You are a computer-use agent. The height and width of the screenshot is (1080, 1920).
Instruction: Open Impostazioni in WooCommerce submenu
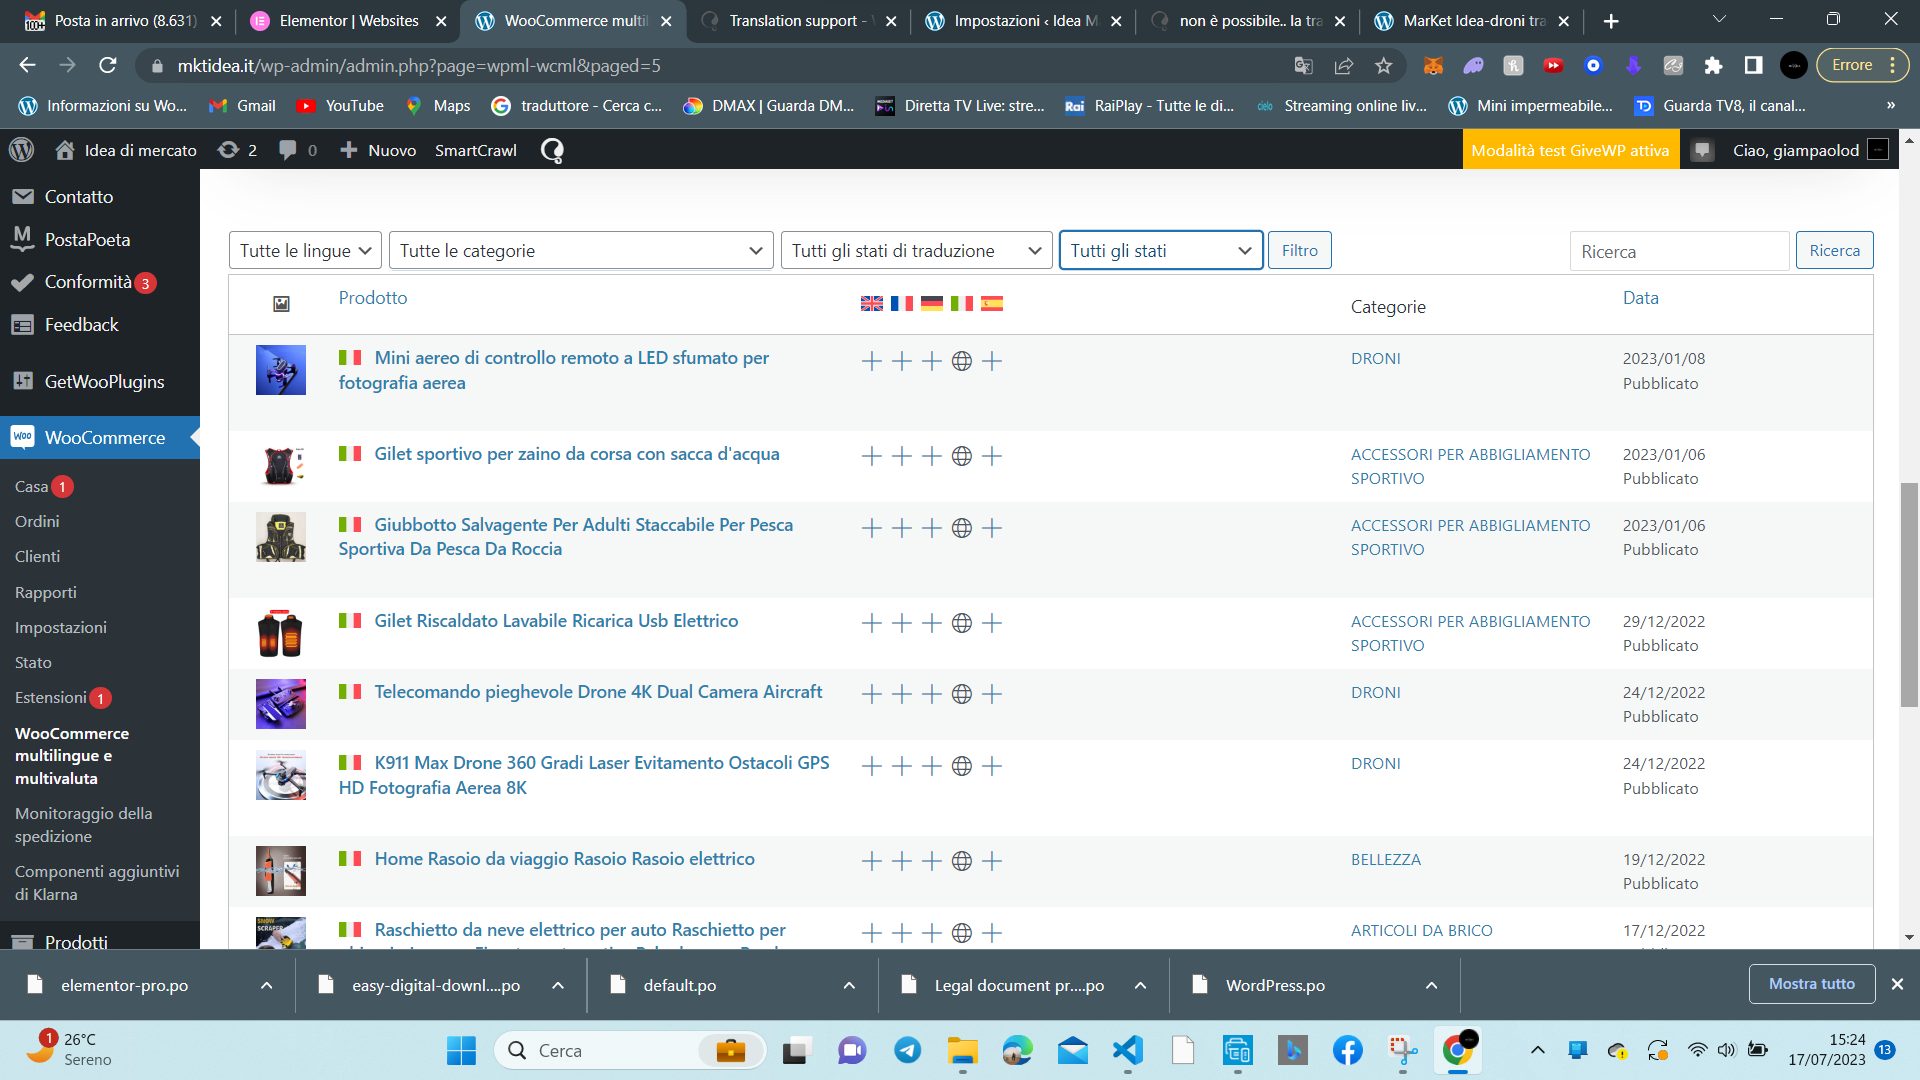point(60,627)
